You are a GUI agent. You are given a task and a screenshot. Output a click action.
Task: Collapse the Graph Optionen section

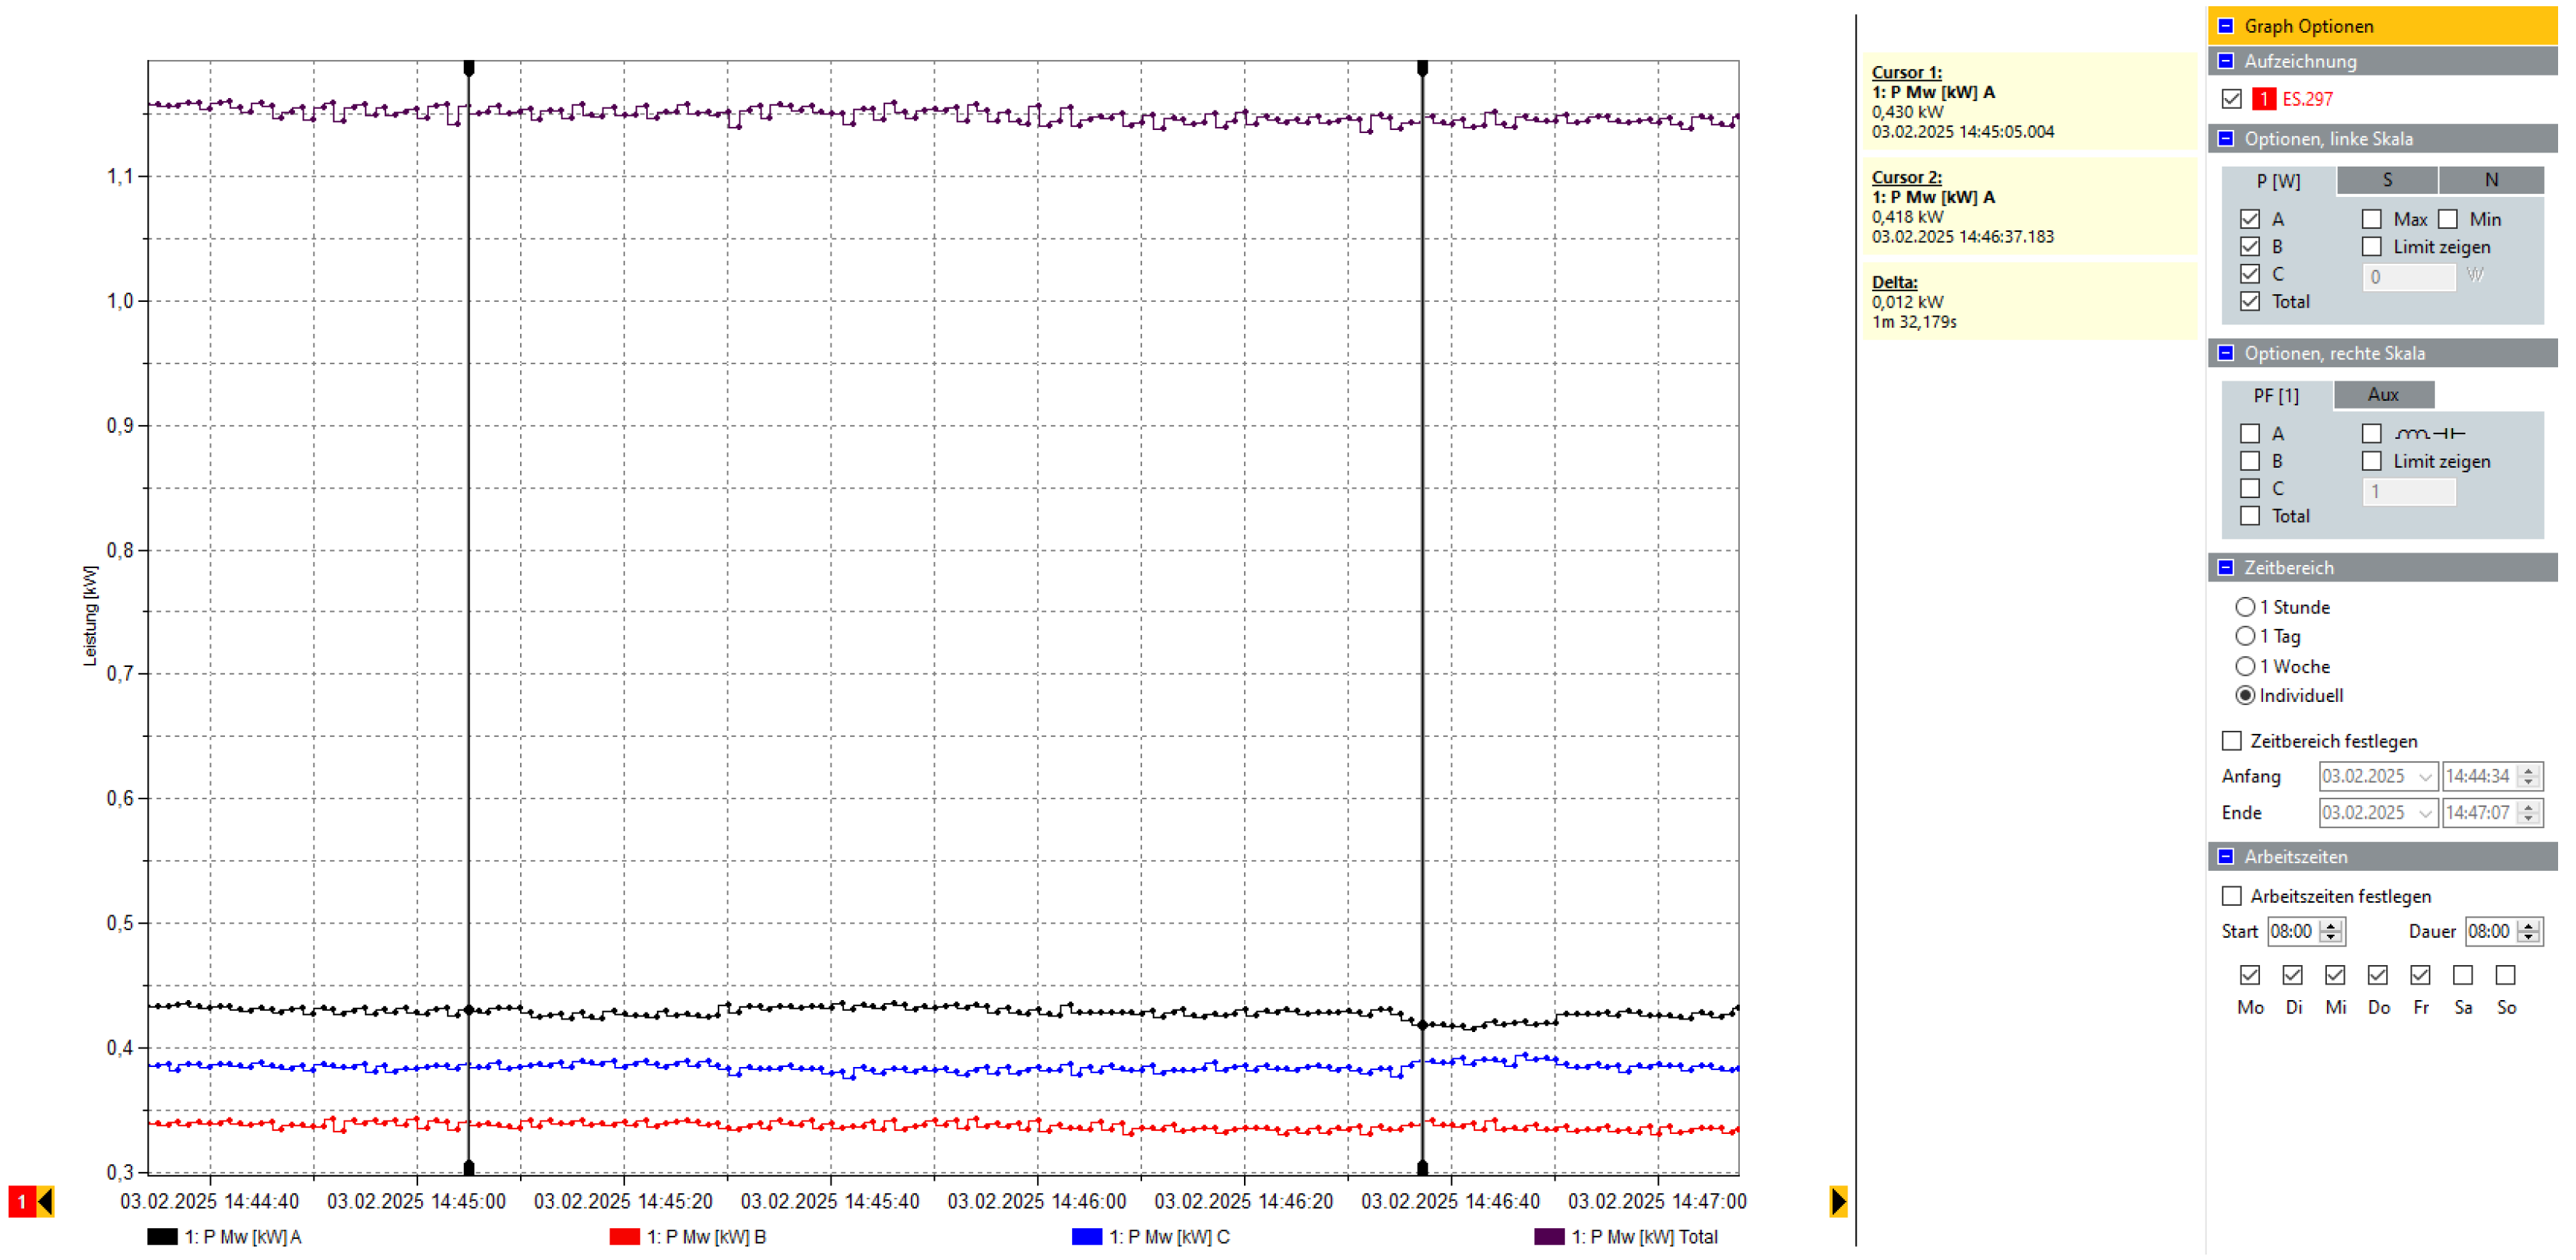coord(2226,26)
